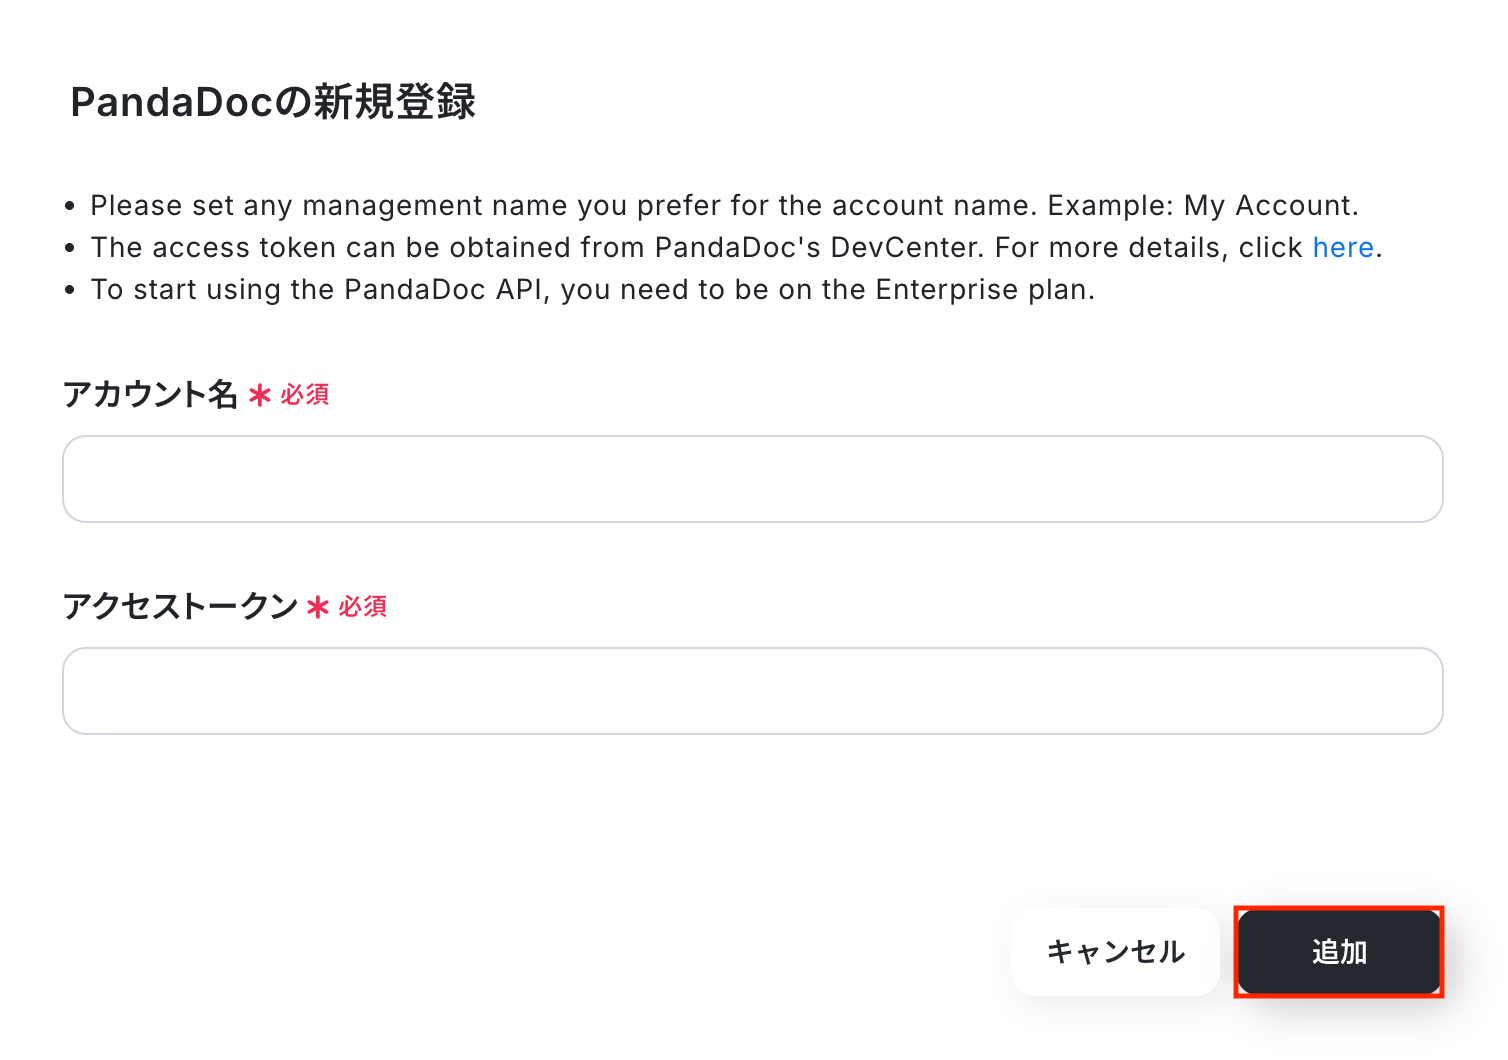Focus the アクセストークン text box
Viewport: 1508px width, 1060px height.
click(752, 691)
